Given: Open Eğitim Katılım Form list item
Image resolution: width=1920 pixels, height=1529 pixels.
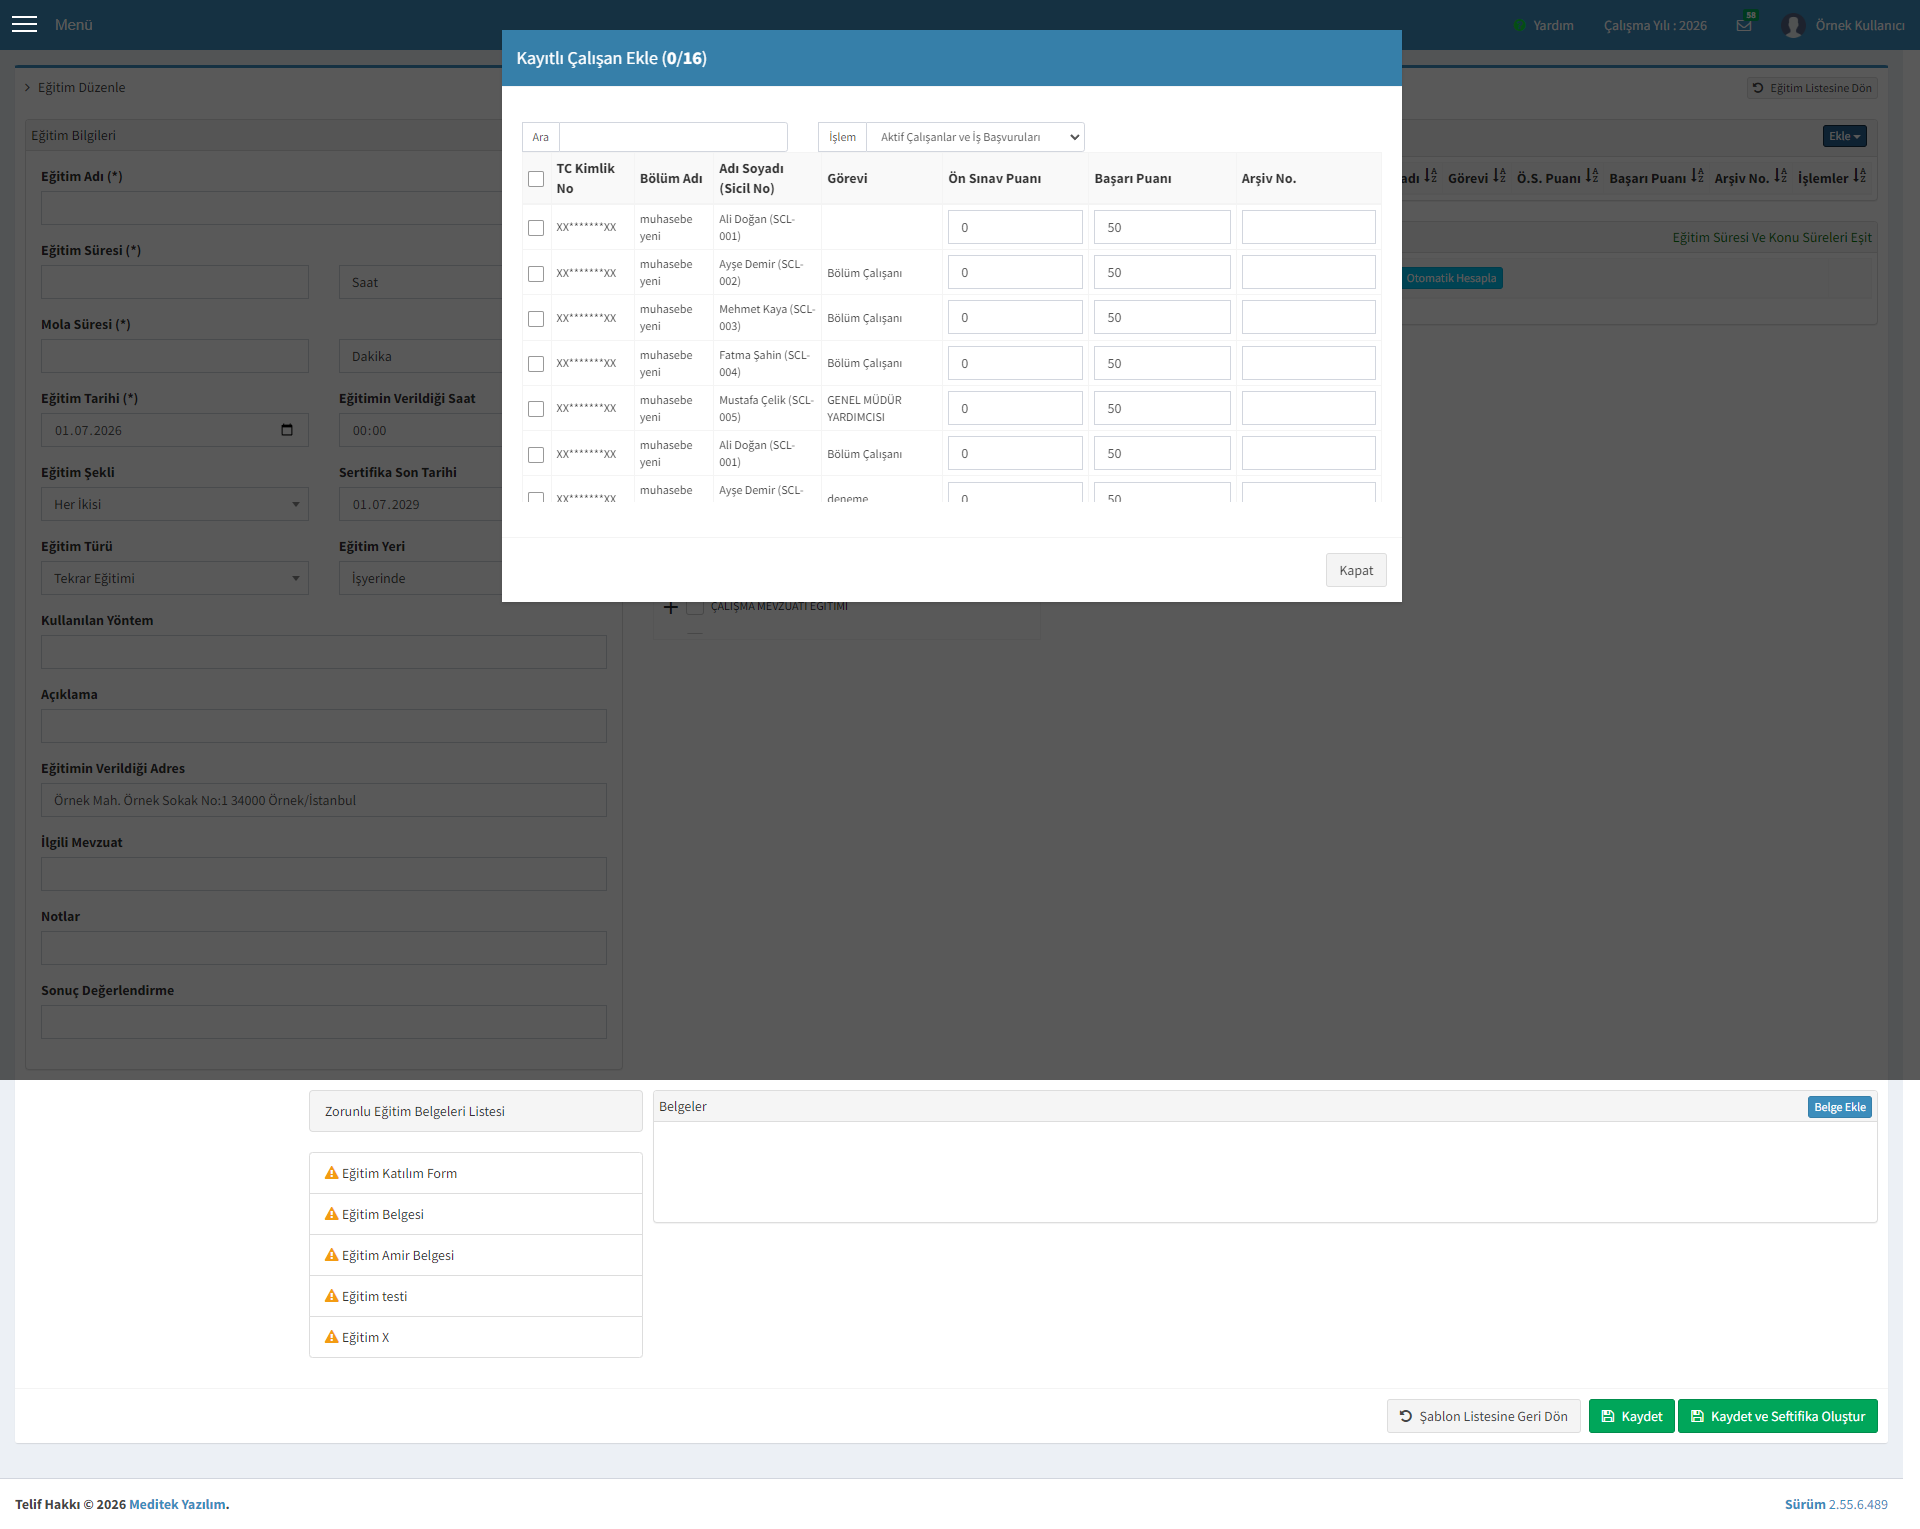Looking at the screenshot, I should click(x=476, y=1173).
